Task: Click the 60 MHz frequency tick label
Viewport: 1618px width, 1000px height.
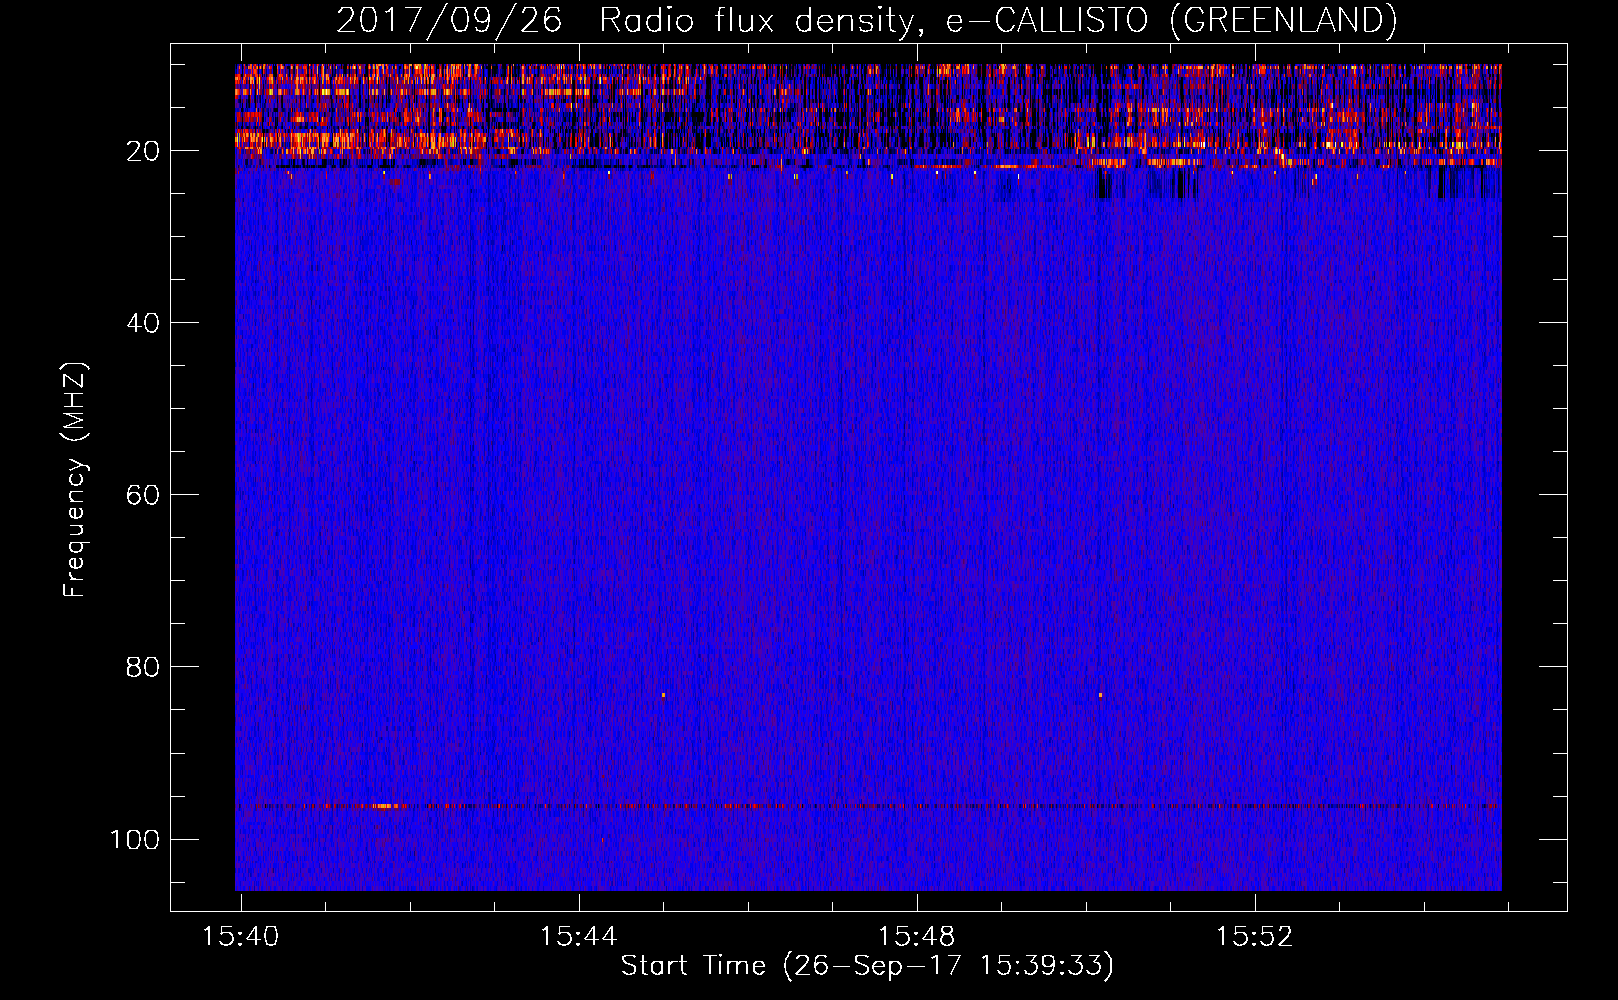Action: tap(143, 495)
